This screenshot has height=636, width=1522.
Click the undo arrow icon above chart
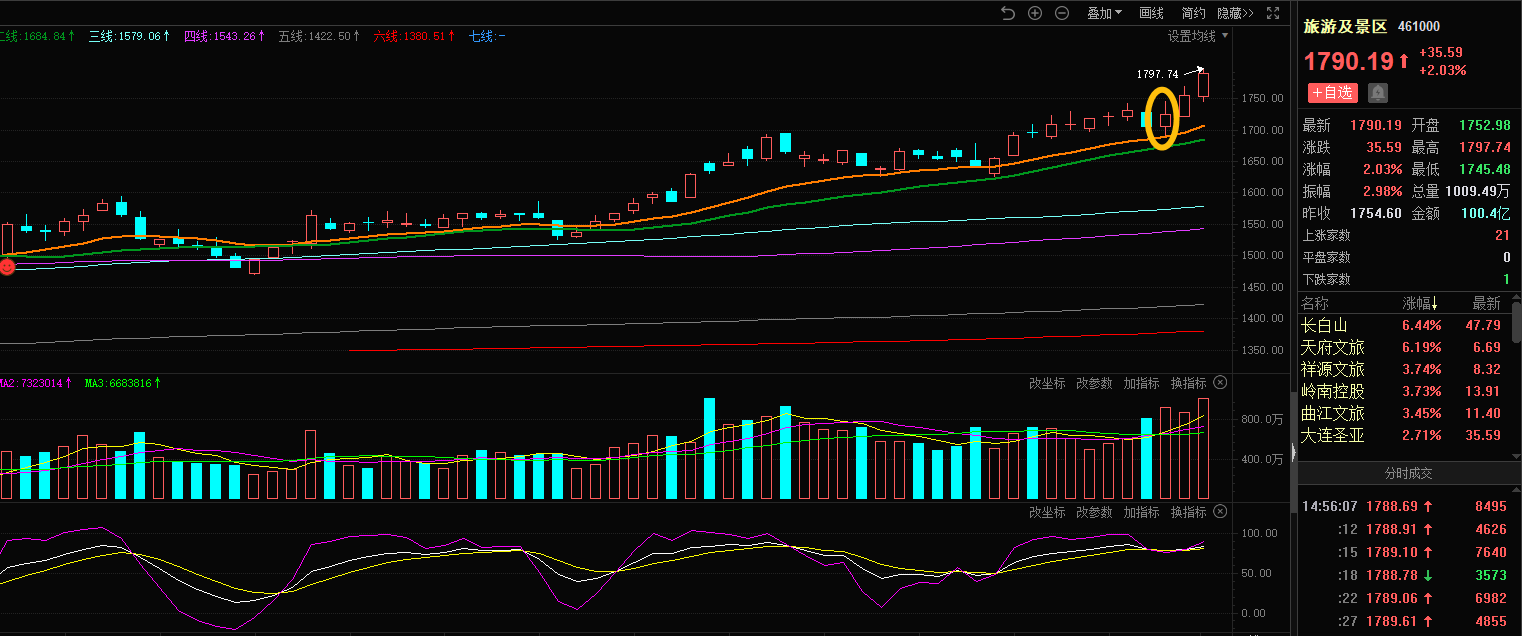tap(1007, 13)
